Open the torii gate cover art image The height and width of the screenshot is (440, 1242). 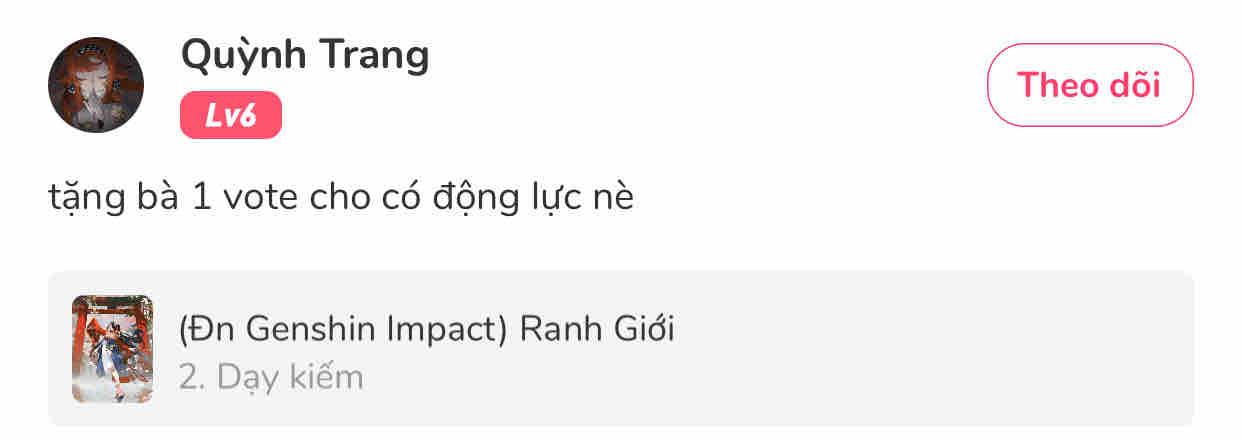(x=112, y=349)
